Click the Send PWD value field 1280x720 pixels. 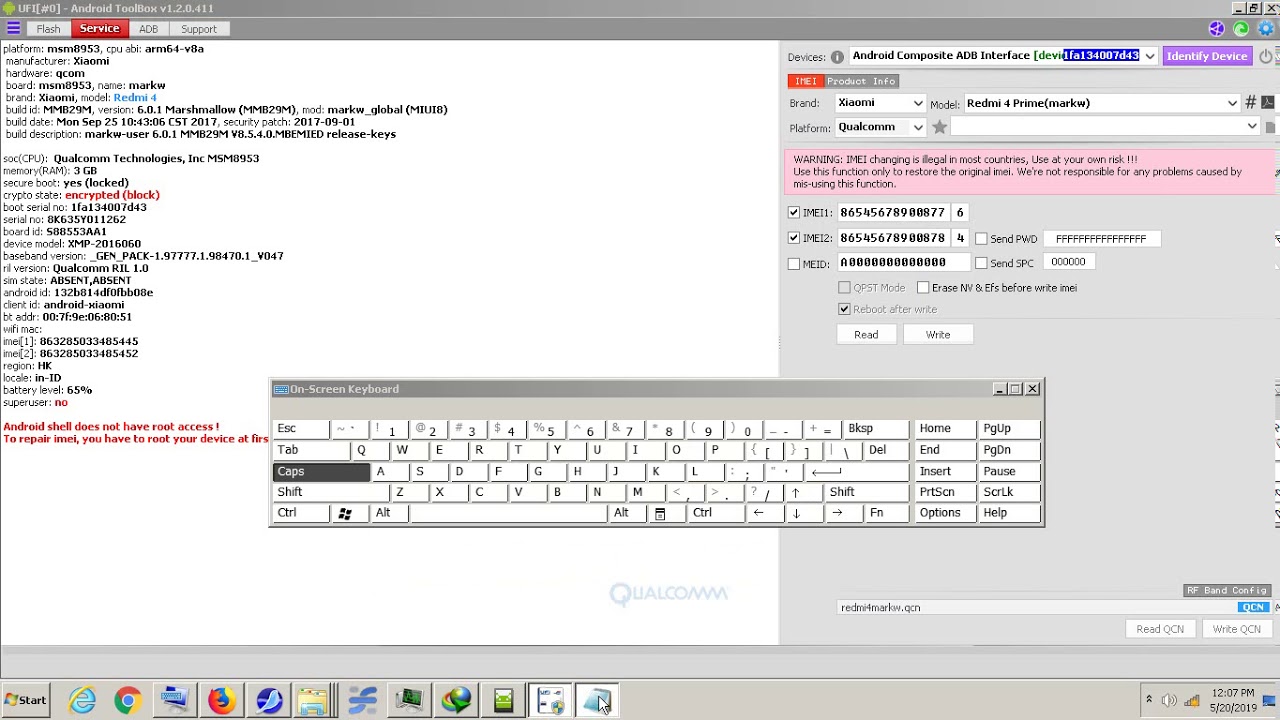click(x=1101, y=239)
